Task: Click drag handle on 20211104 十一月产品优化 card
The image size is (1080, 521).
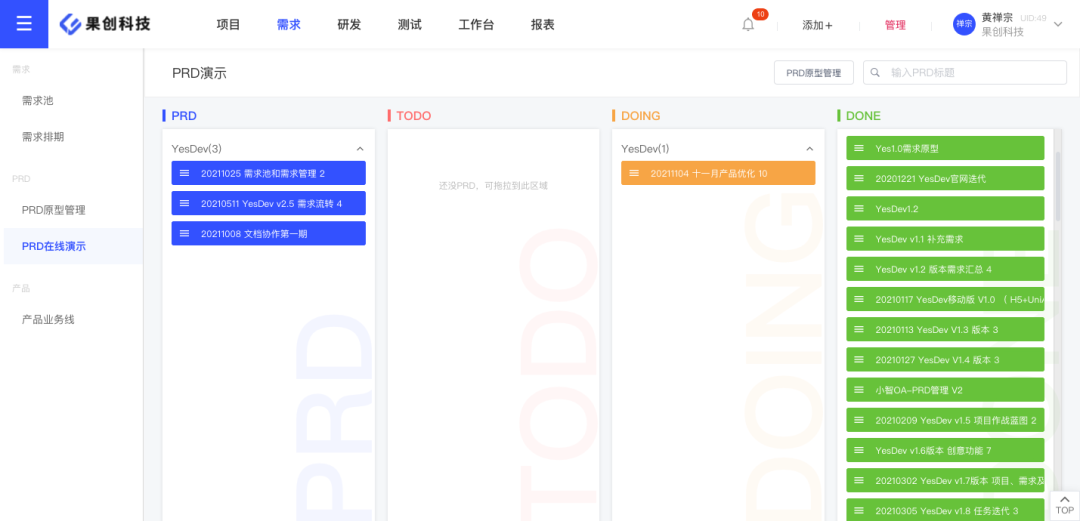Action: pyautogui.click(x=634, y=173)
